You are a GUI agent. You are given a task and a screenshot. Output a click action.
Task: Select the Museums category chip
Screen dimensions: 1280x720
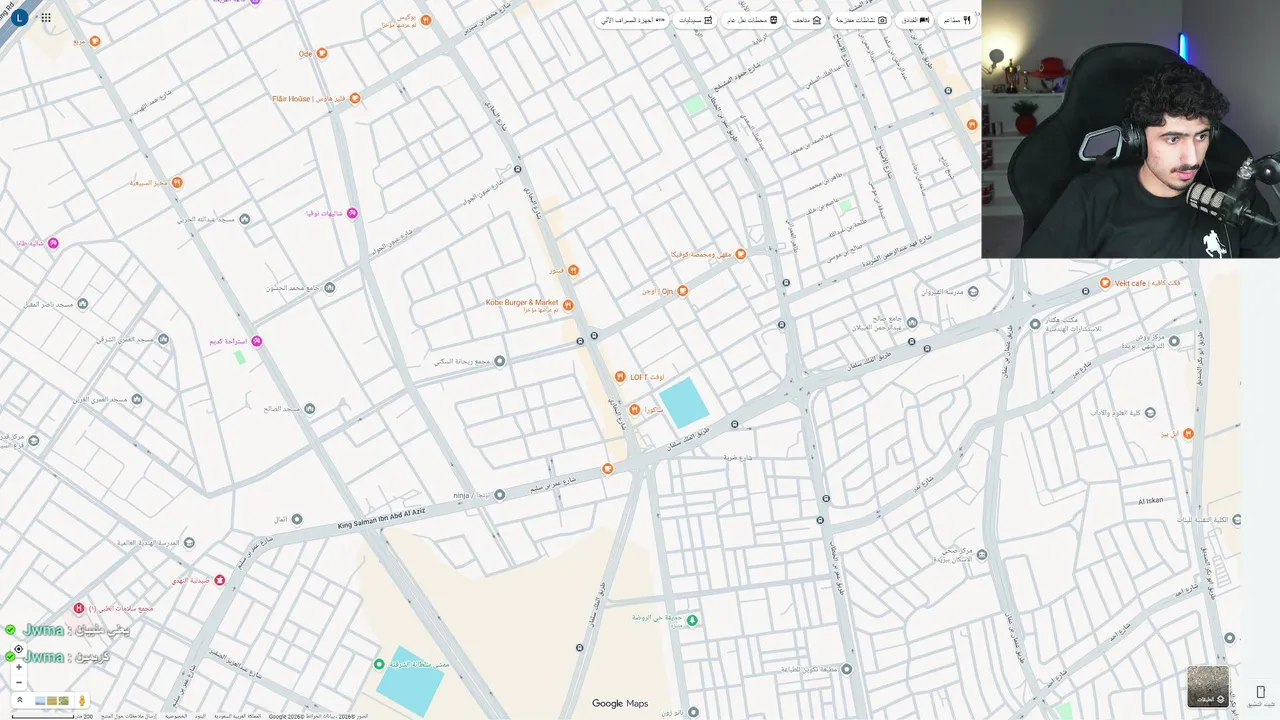pyautogui.click(x=805, y=20)
